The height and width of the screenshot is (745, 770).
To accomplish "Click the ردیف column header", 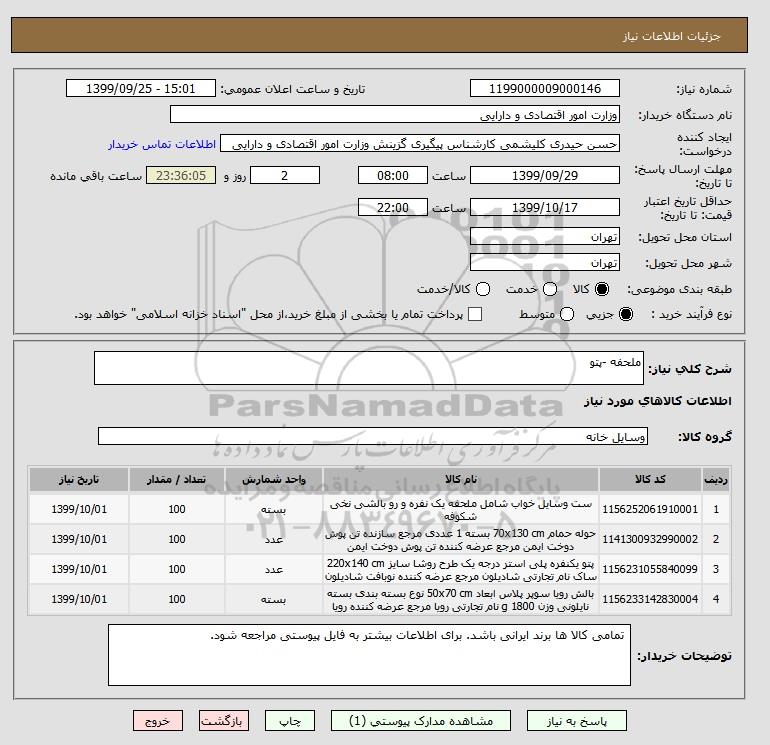I will click(716, 479).
